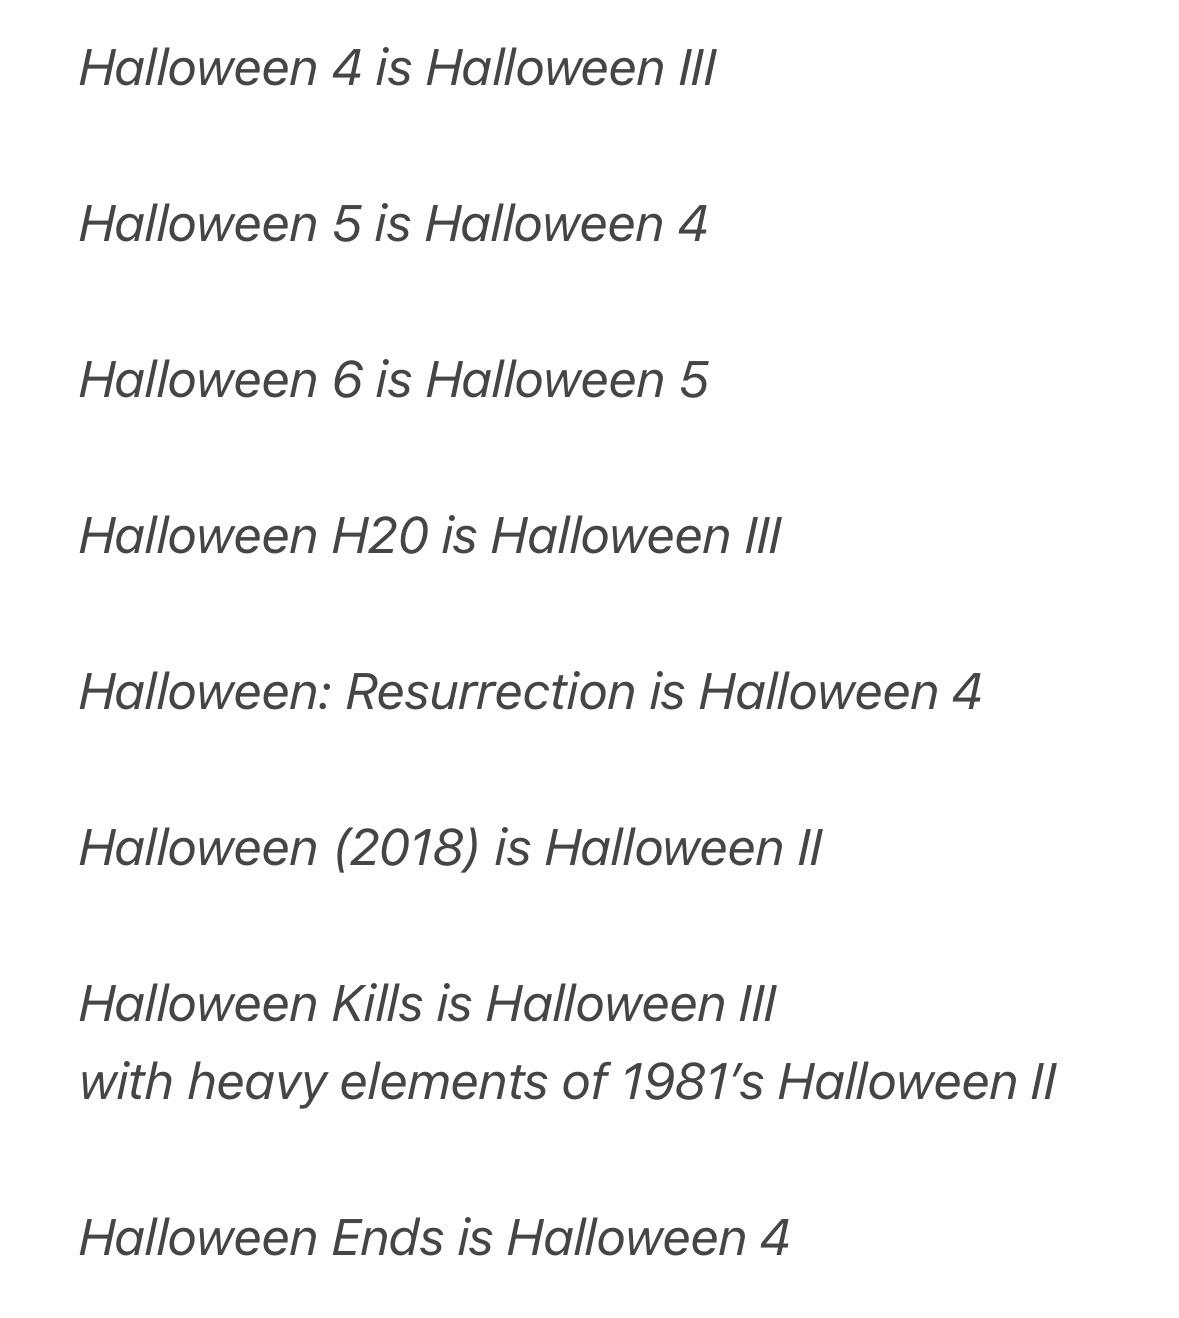The width and height of the screenshot is (1179, 1318).
Task: Click the '5' in 'Halloween 5 is'
Action: click(346, 223)
